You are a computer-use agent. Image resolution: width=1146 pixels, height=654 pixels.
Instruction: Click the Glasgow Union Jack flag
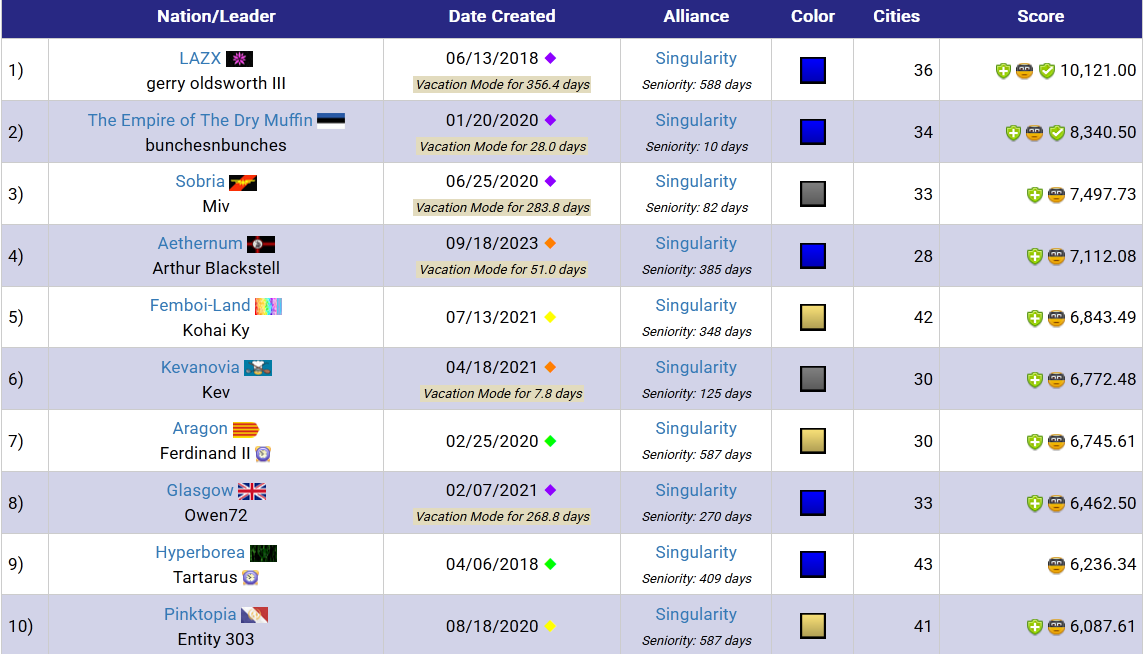point(251,492)
